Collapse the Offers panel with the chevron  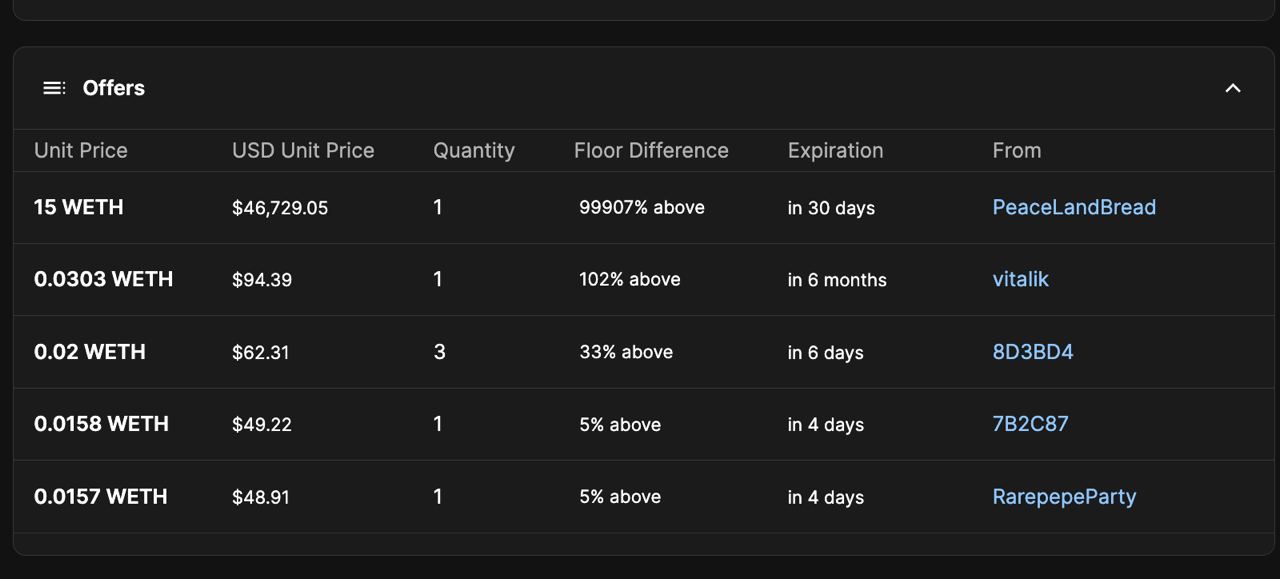1233,88
